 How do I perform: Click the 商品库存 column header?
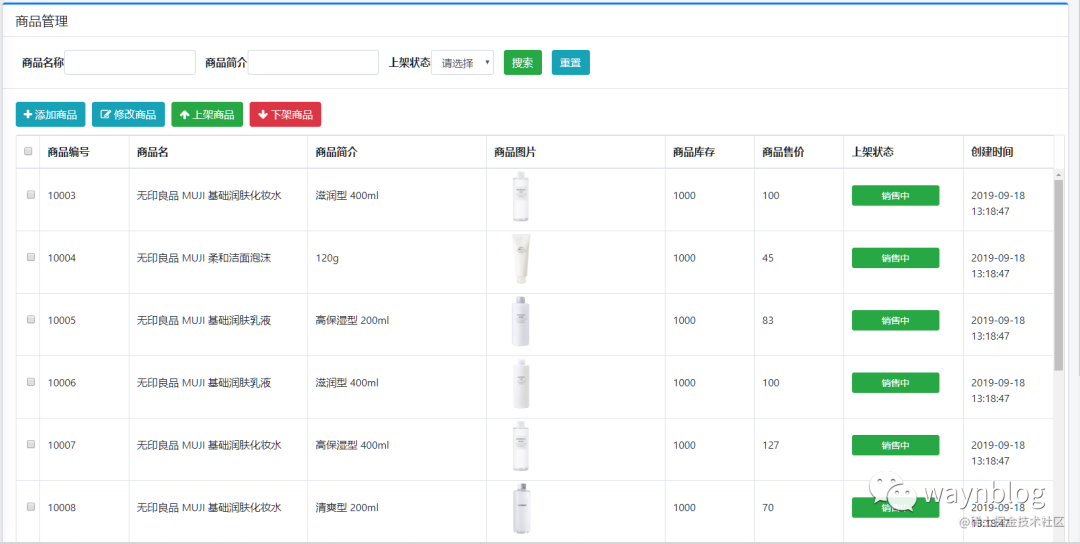click(694, 152)
